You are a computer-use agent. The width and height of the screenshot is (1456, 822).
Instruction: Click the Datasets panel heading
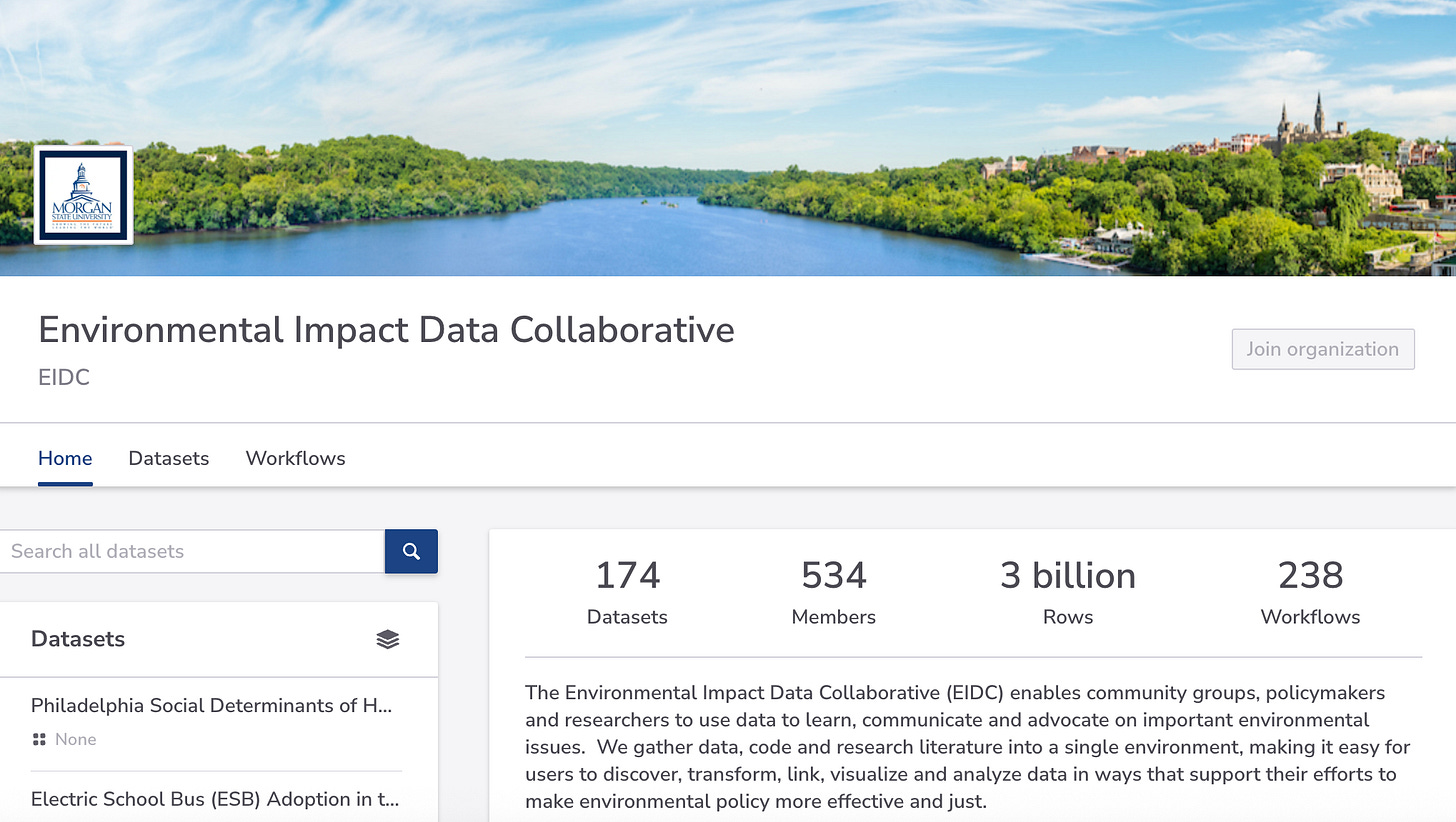click(78, 639)
